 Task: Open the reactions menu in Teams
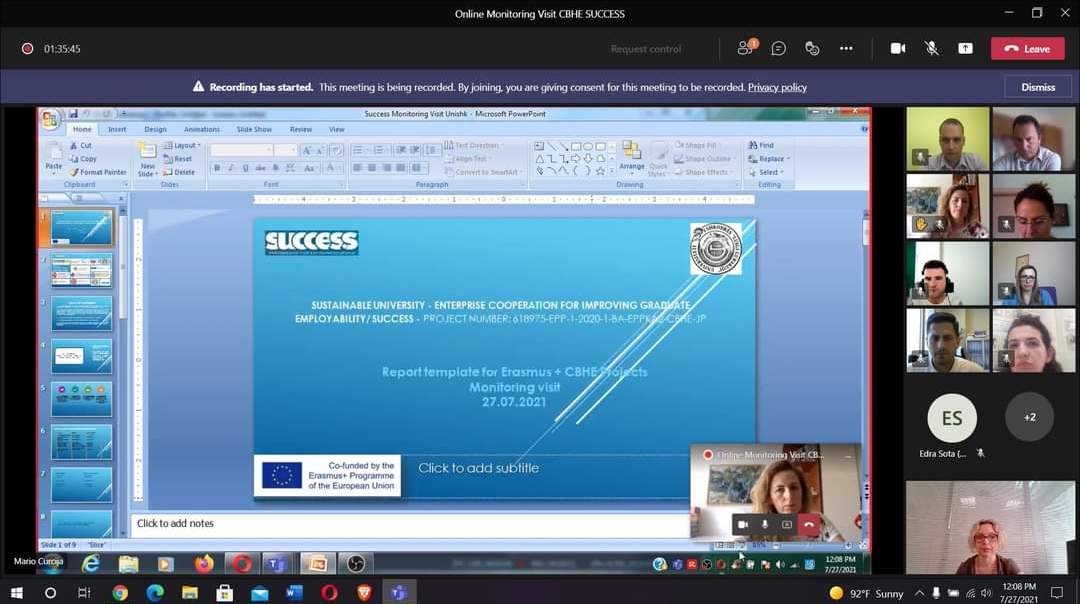coord(812,48)
